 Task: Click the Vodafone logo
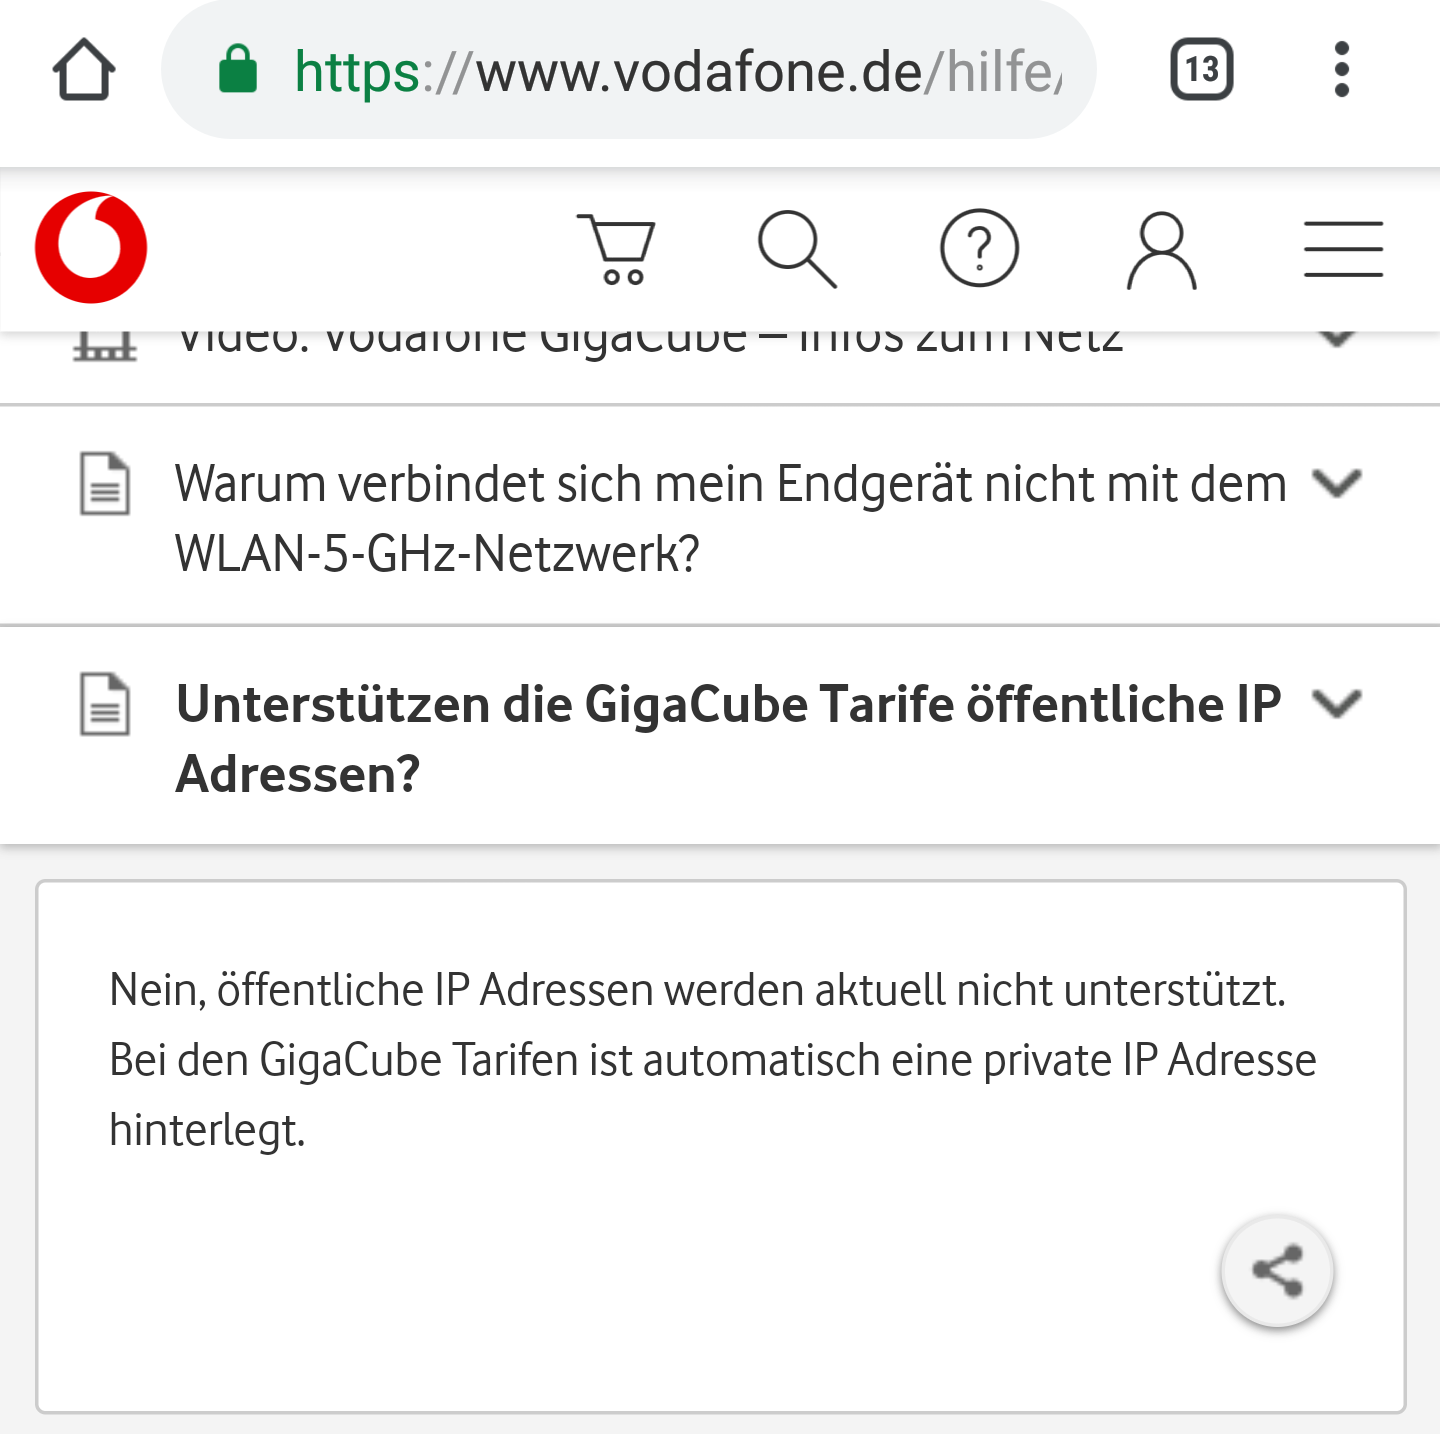point(91,248)
